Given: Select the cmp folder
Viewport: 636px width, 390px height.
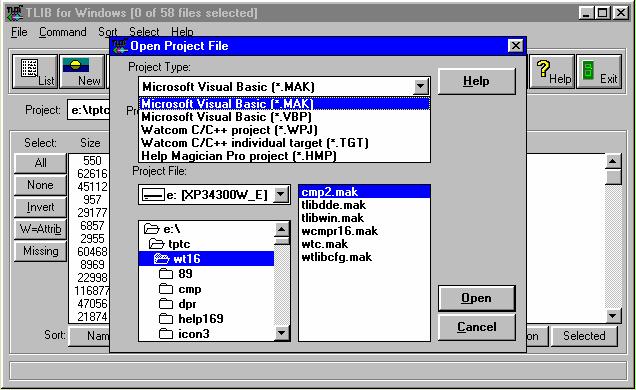Looking at the screenshot, I should pyautogui.click(x=207, y=289).
